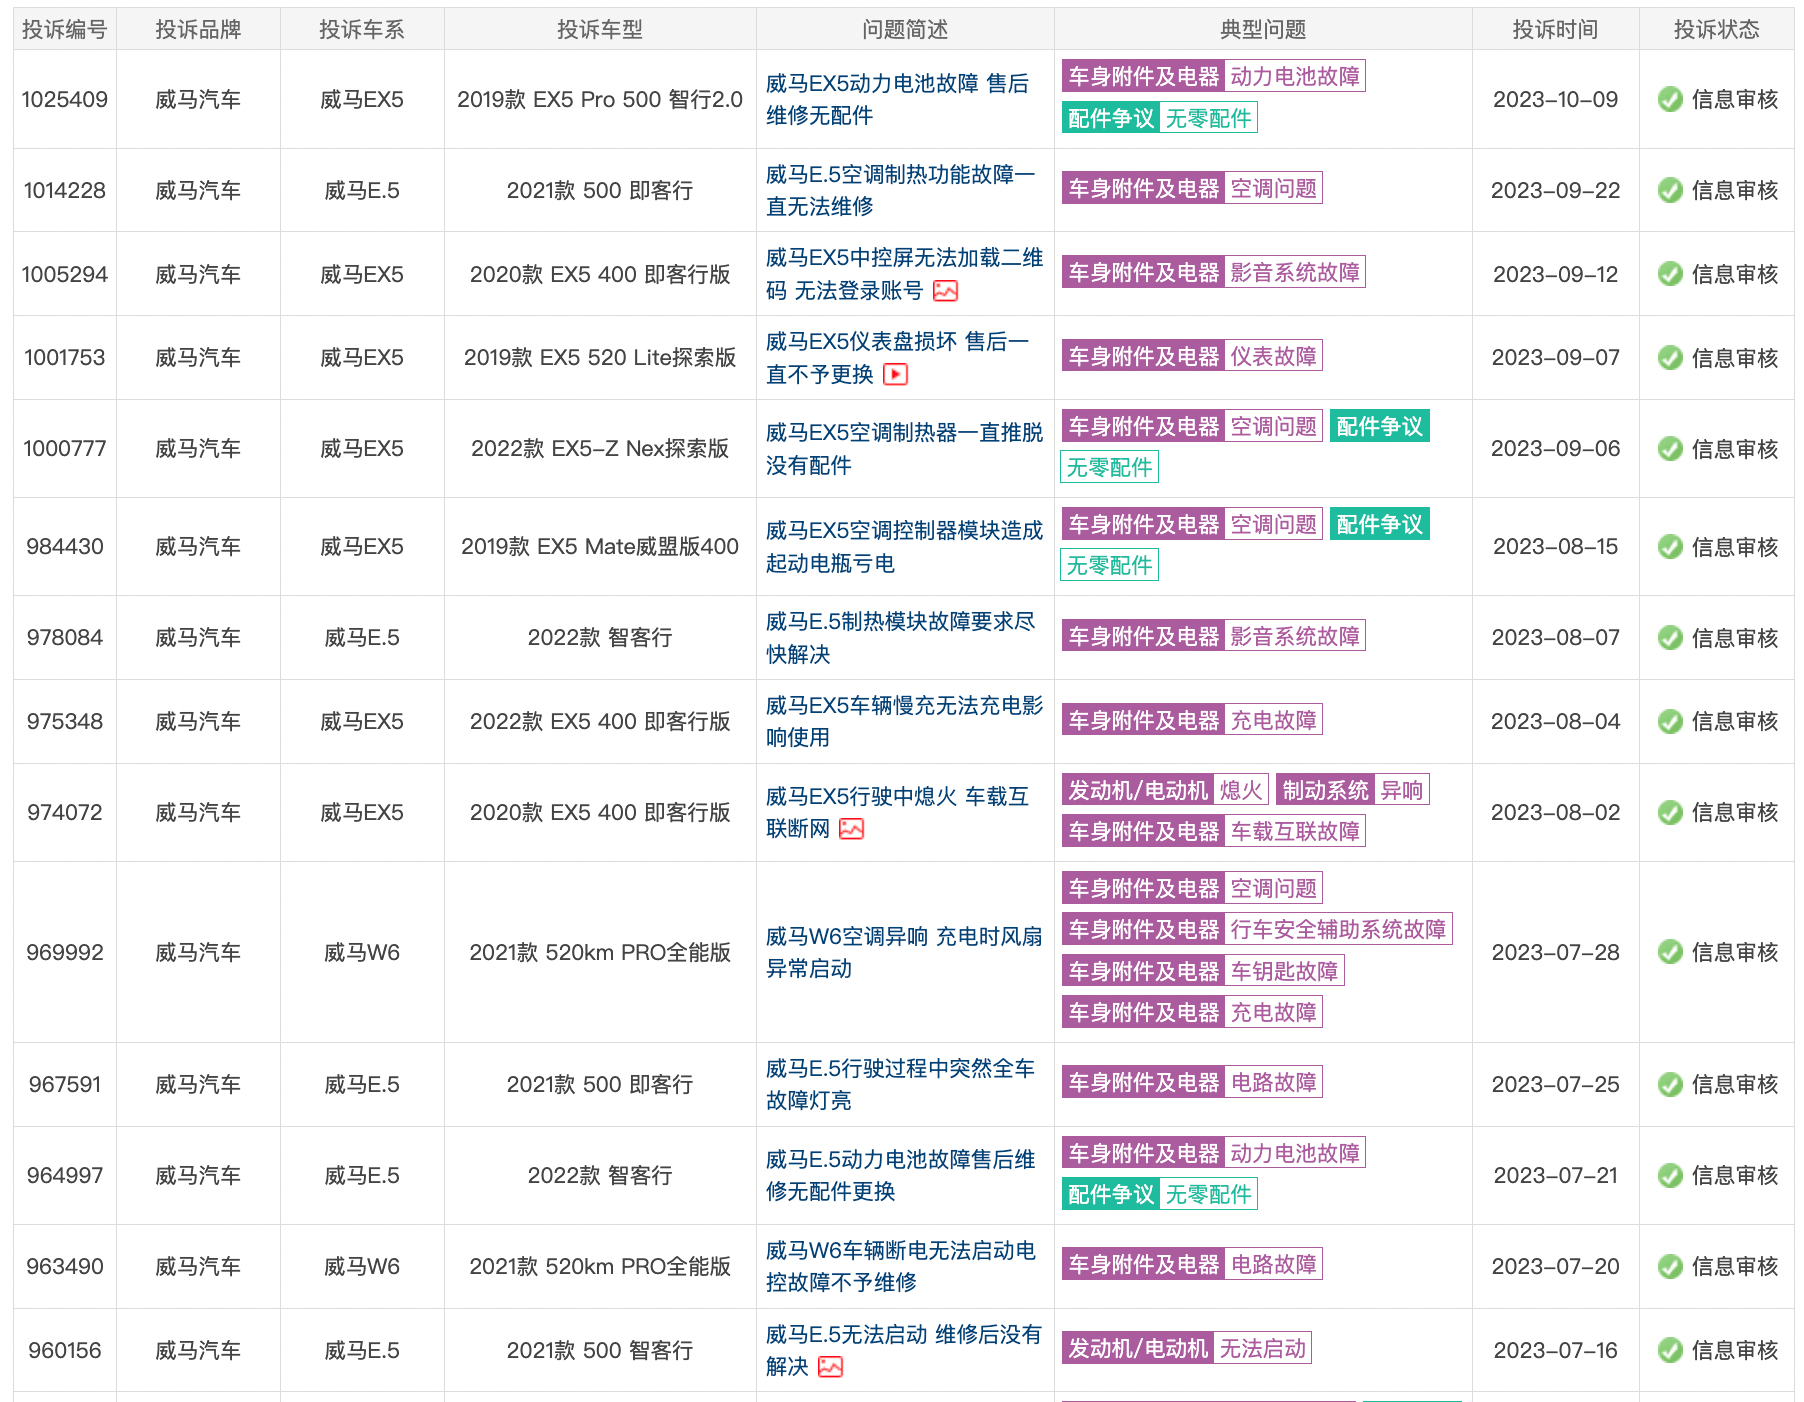The width and height of the screenshot is (1804, 1402).
Task: Click green check status icon for complaint 1001753
Action: (1670, 358)
